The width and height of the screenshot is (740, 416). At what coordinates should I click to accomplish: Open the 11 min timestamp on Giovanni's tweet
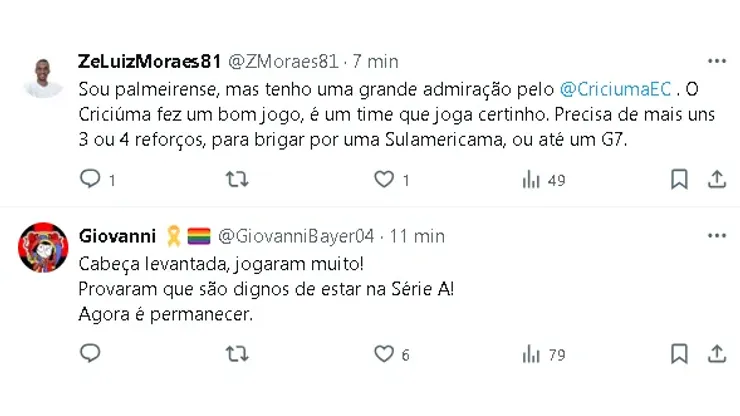tap(418, 236)
